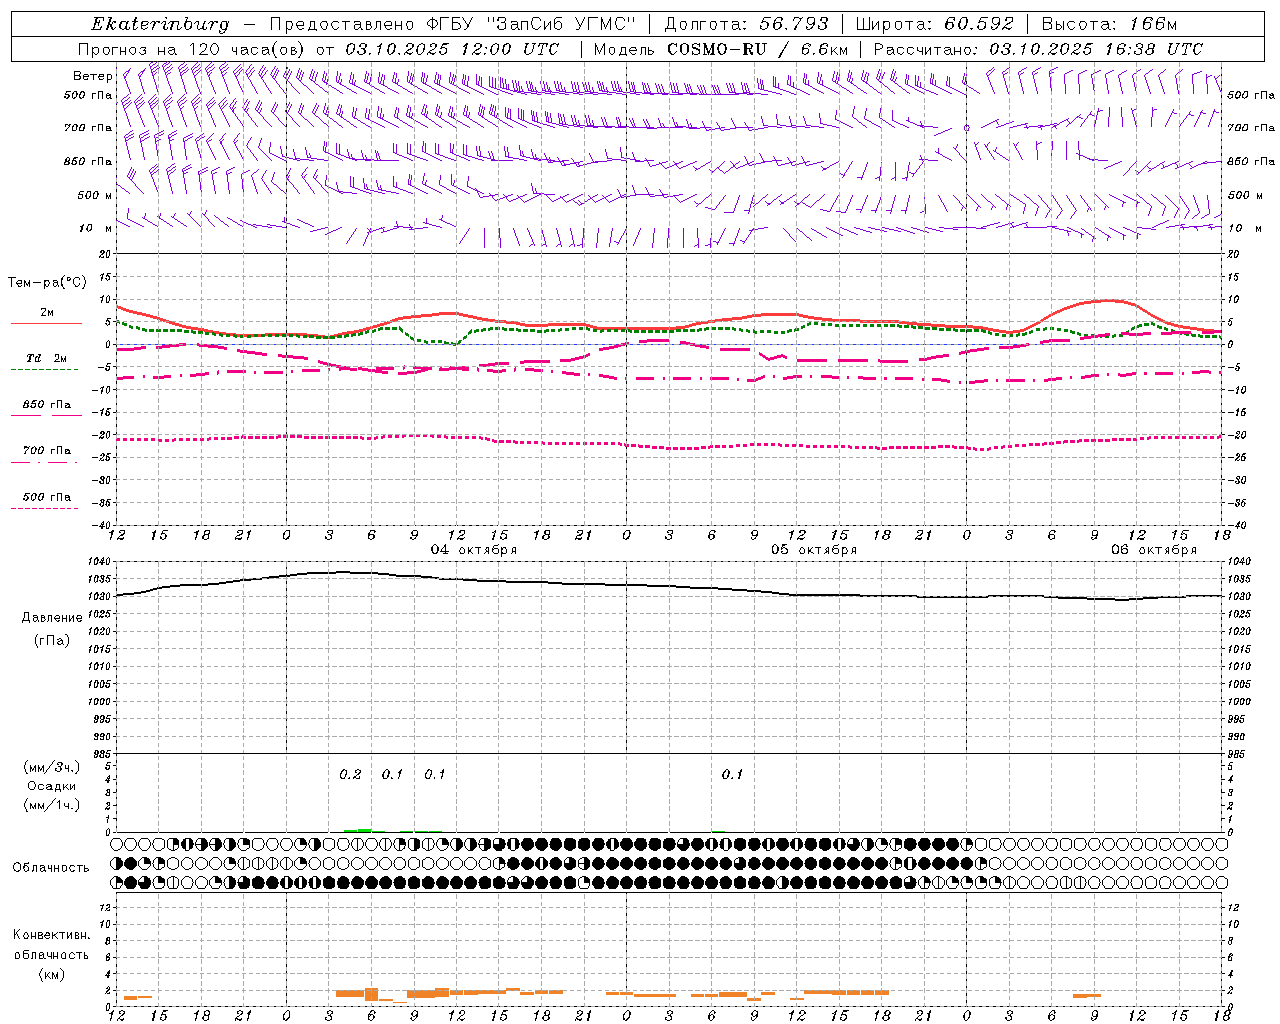Click the 'Высота: 166м' elevation text
This screenshot has height=1024, width=1280.
[1109, 24]
